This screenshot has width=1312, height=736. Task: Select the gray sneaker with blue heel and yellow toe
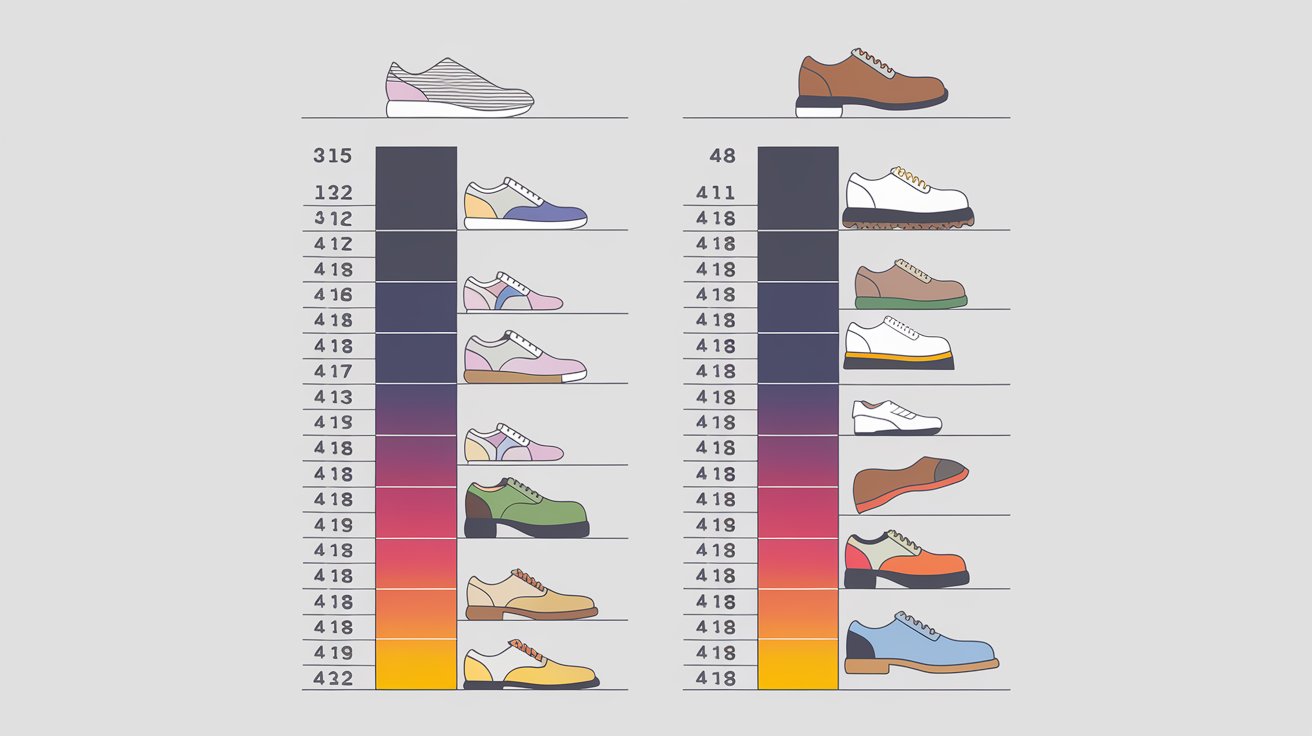pyautogui.click(x=525, y=204)
